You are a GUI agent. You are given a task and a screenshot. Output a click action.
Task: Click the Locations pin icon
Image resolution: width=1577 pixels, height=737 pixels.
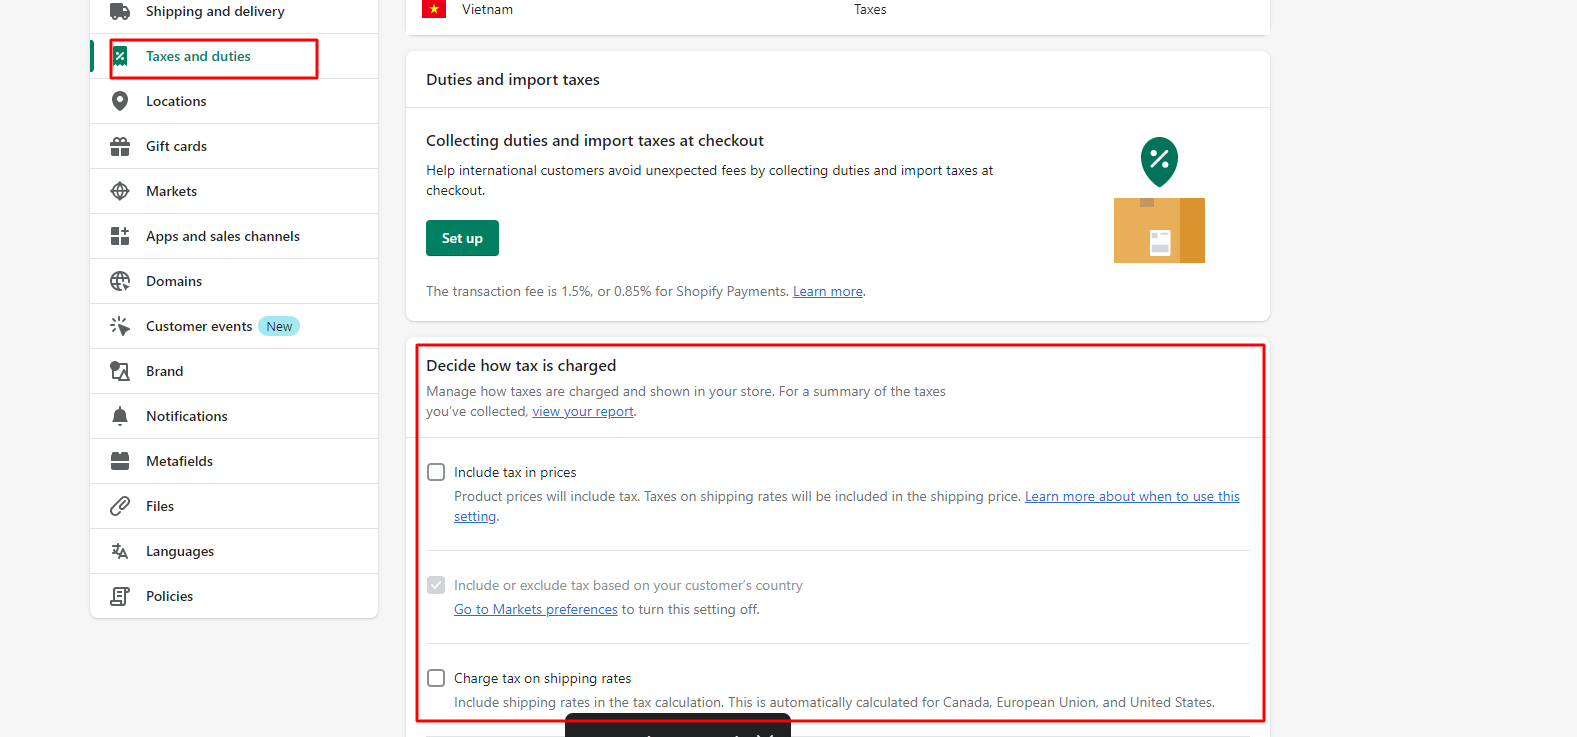(120, 101)
